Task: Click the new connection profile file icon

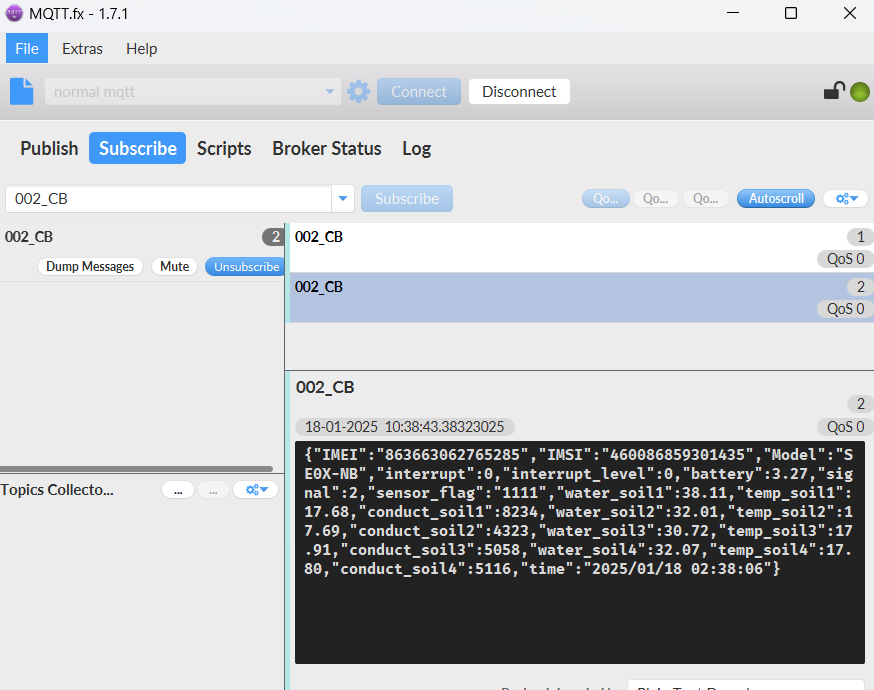Action: (x=22, y=91)
